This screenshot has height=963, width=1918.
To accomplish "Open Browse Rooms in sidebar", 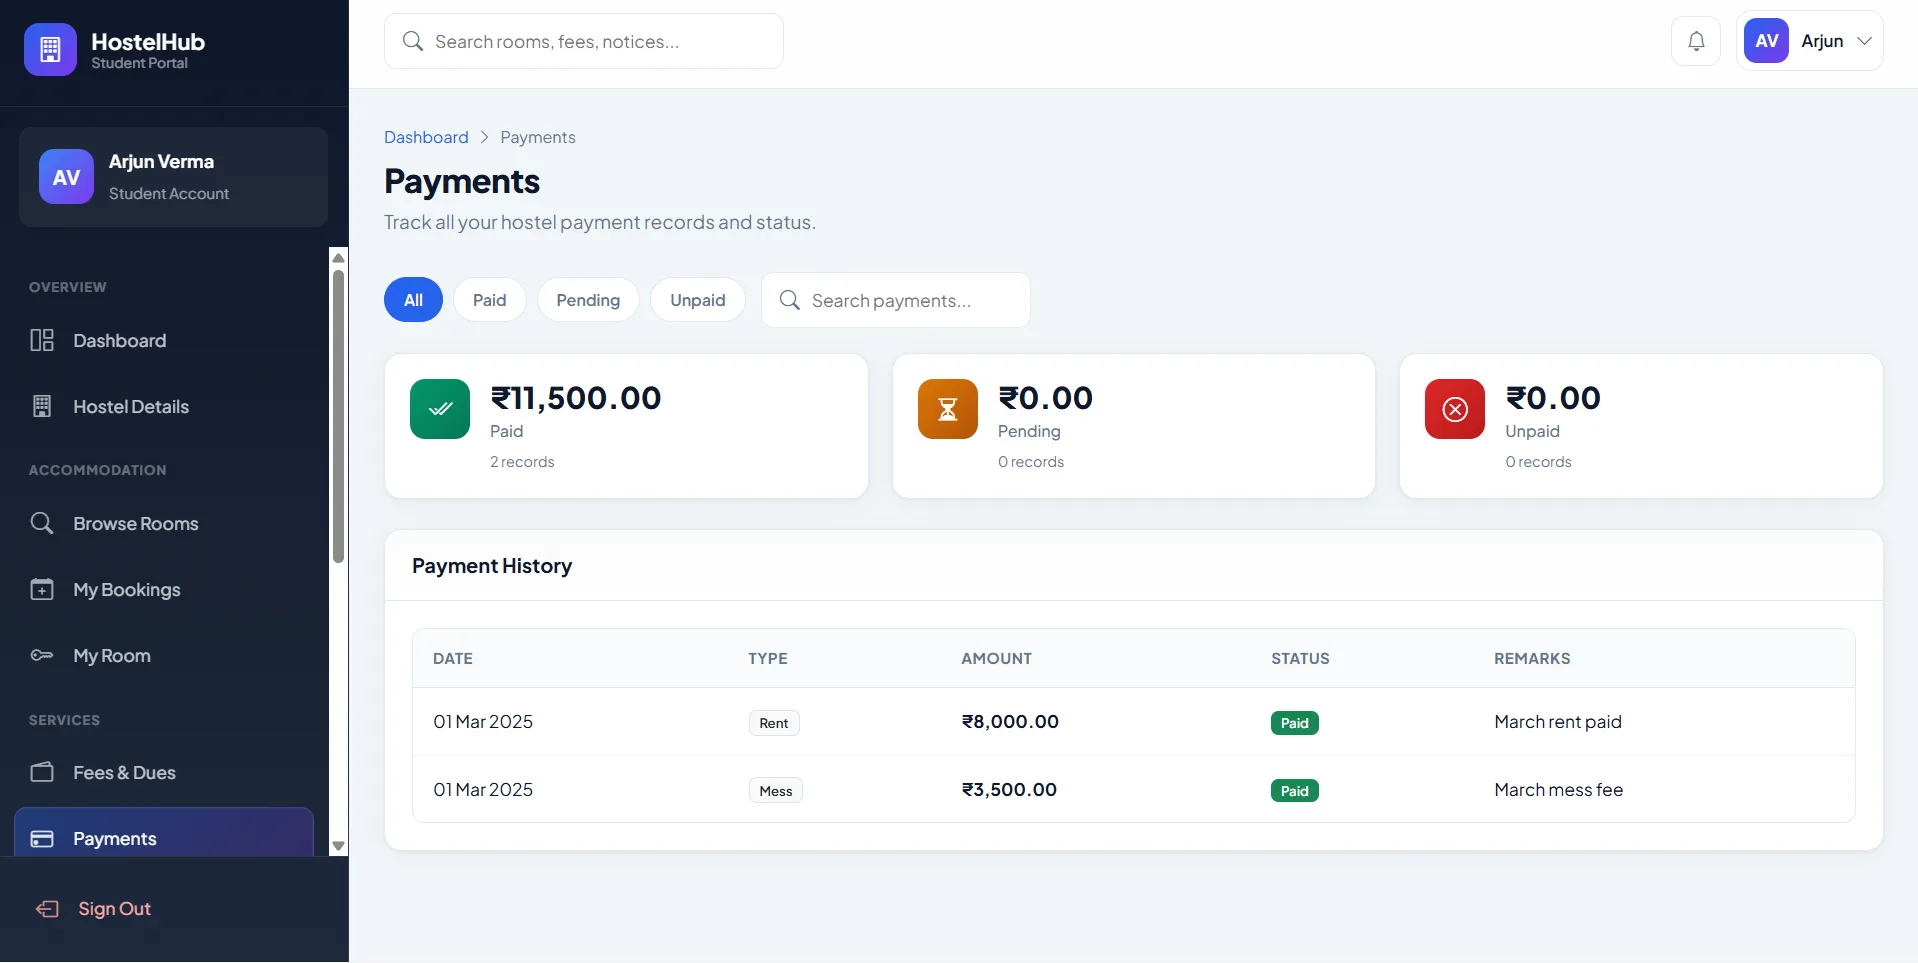I will (164, 524).
